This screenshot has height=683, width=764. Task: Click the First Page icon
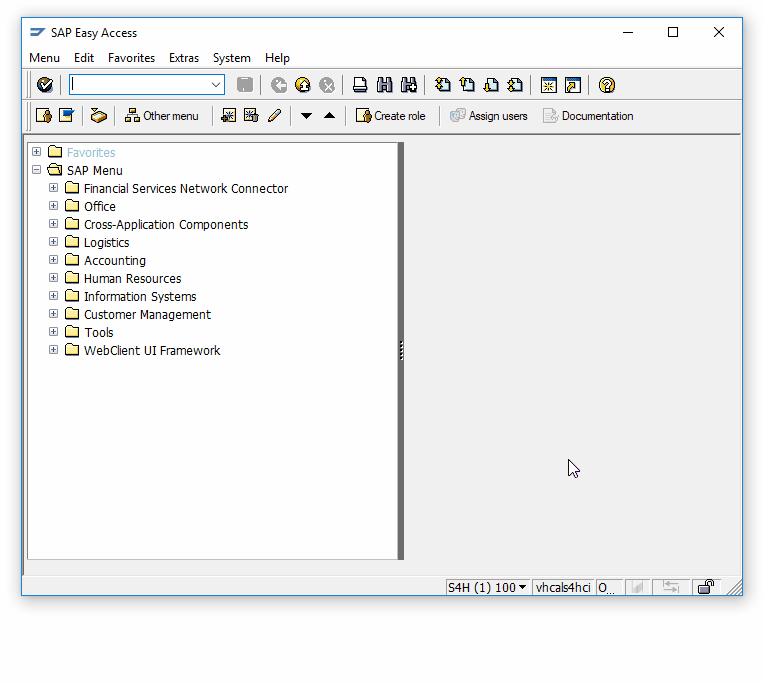[443, 85]
